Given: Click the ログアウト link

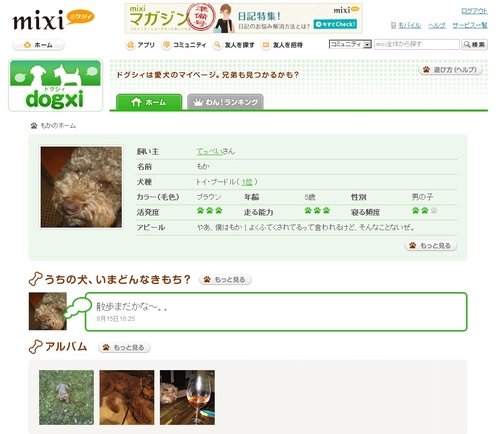Looking at the screenshot, I should (474, 11).
